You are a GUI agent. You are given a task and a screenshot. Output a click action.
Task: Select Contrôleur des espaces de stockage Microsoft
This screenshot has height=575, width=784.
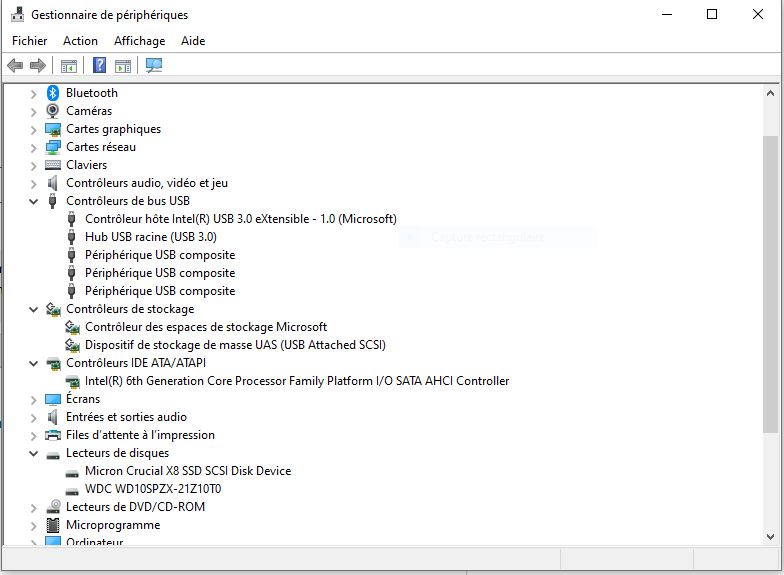point(206,327)
